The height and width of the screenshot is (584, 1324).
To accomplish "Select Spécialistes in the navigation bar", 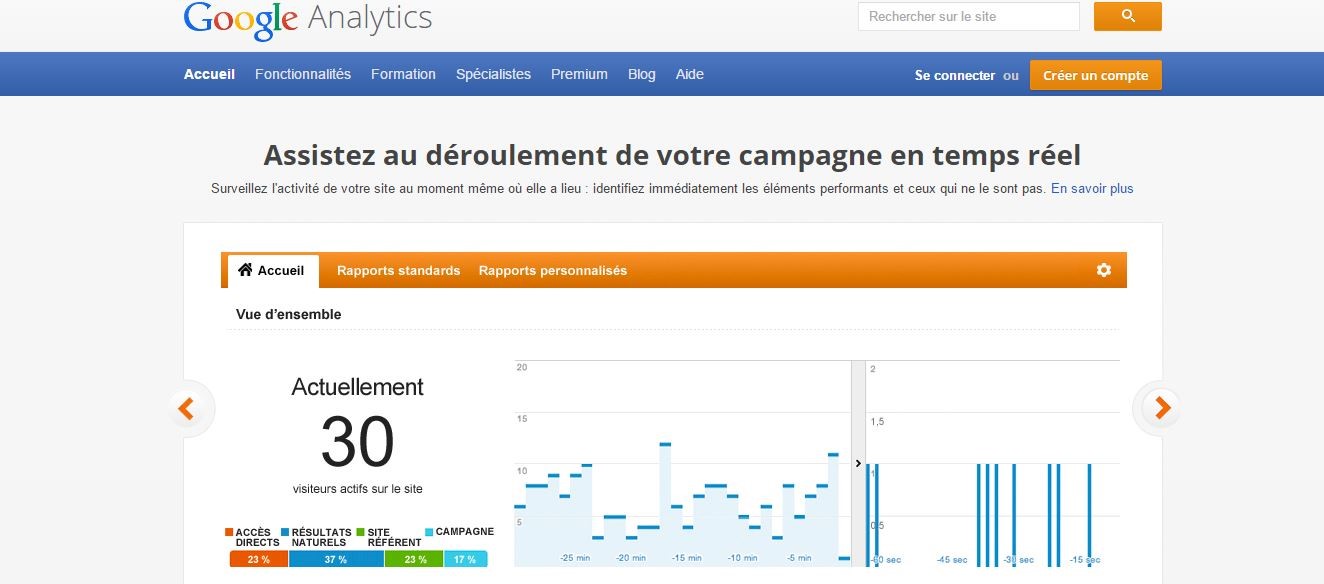I will [x=493, y=74].
